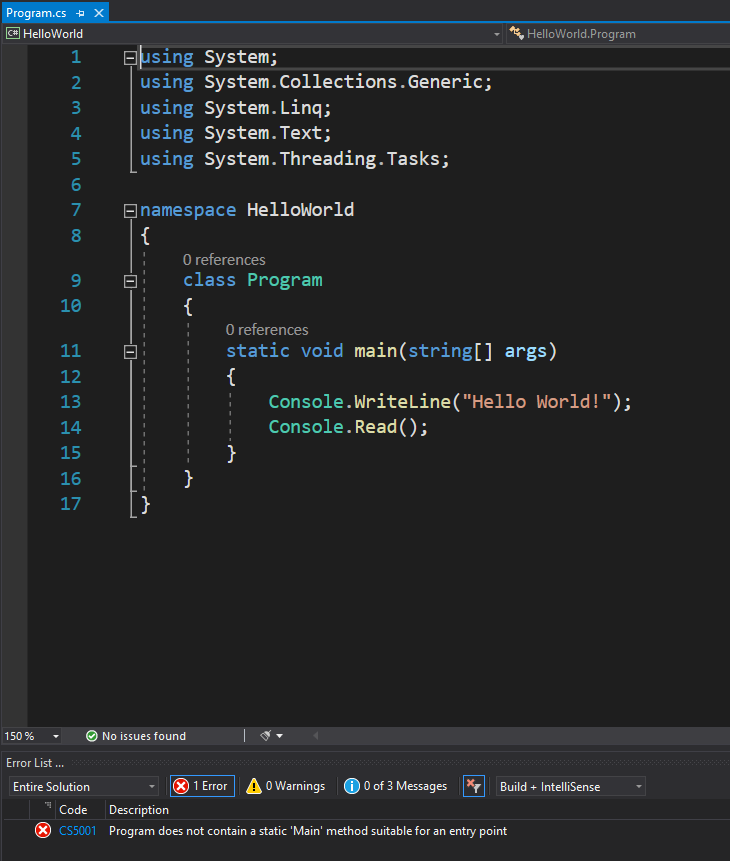Select the Program.cs document tab

36,13
